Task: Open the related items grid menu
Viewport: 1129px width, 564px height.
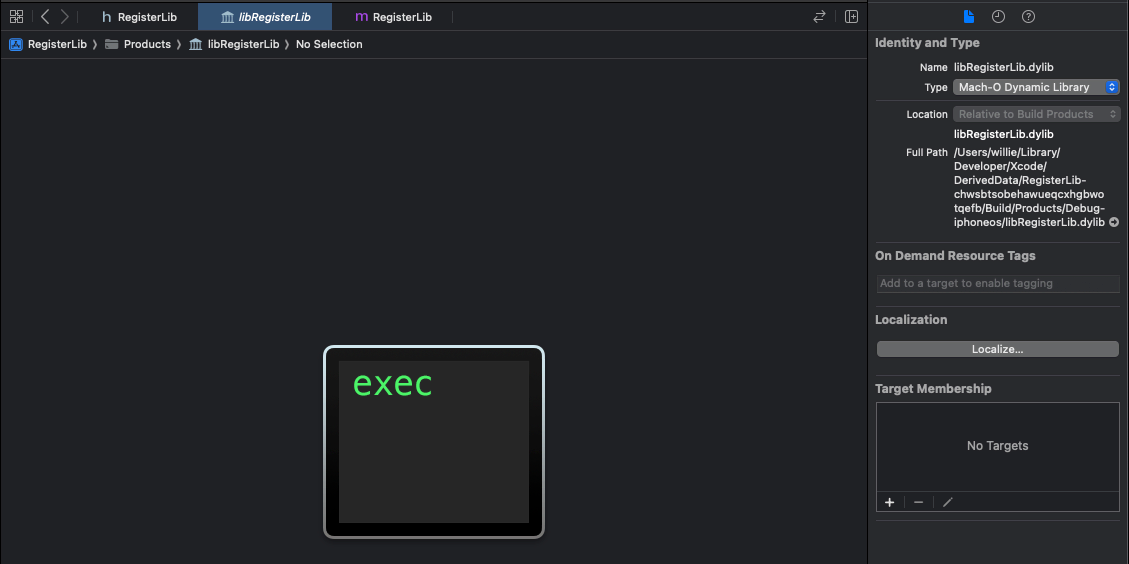Action: (x=16, y=17)
